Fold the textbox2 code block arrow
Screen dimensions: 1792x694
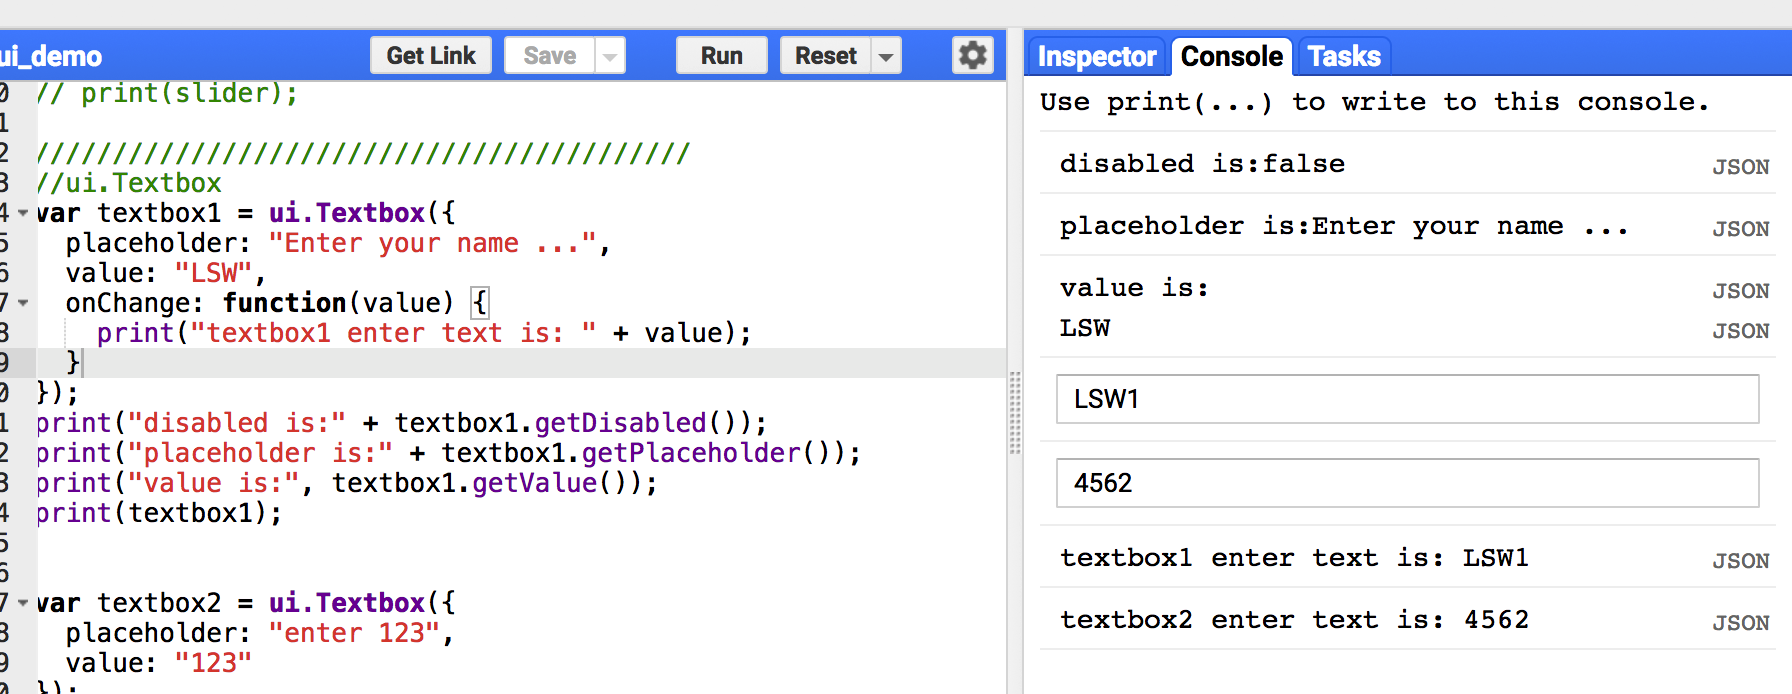(23, 603)
